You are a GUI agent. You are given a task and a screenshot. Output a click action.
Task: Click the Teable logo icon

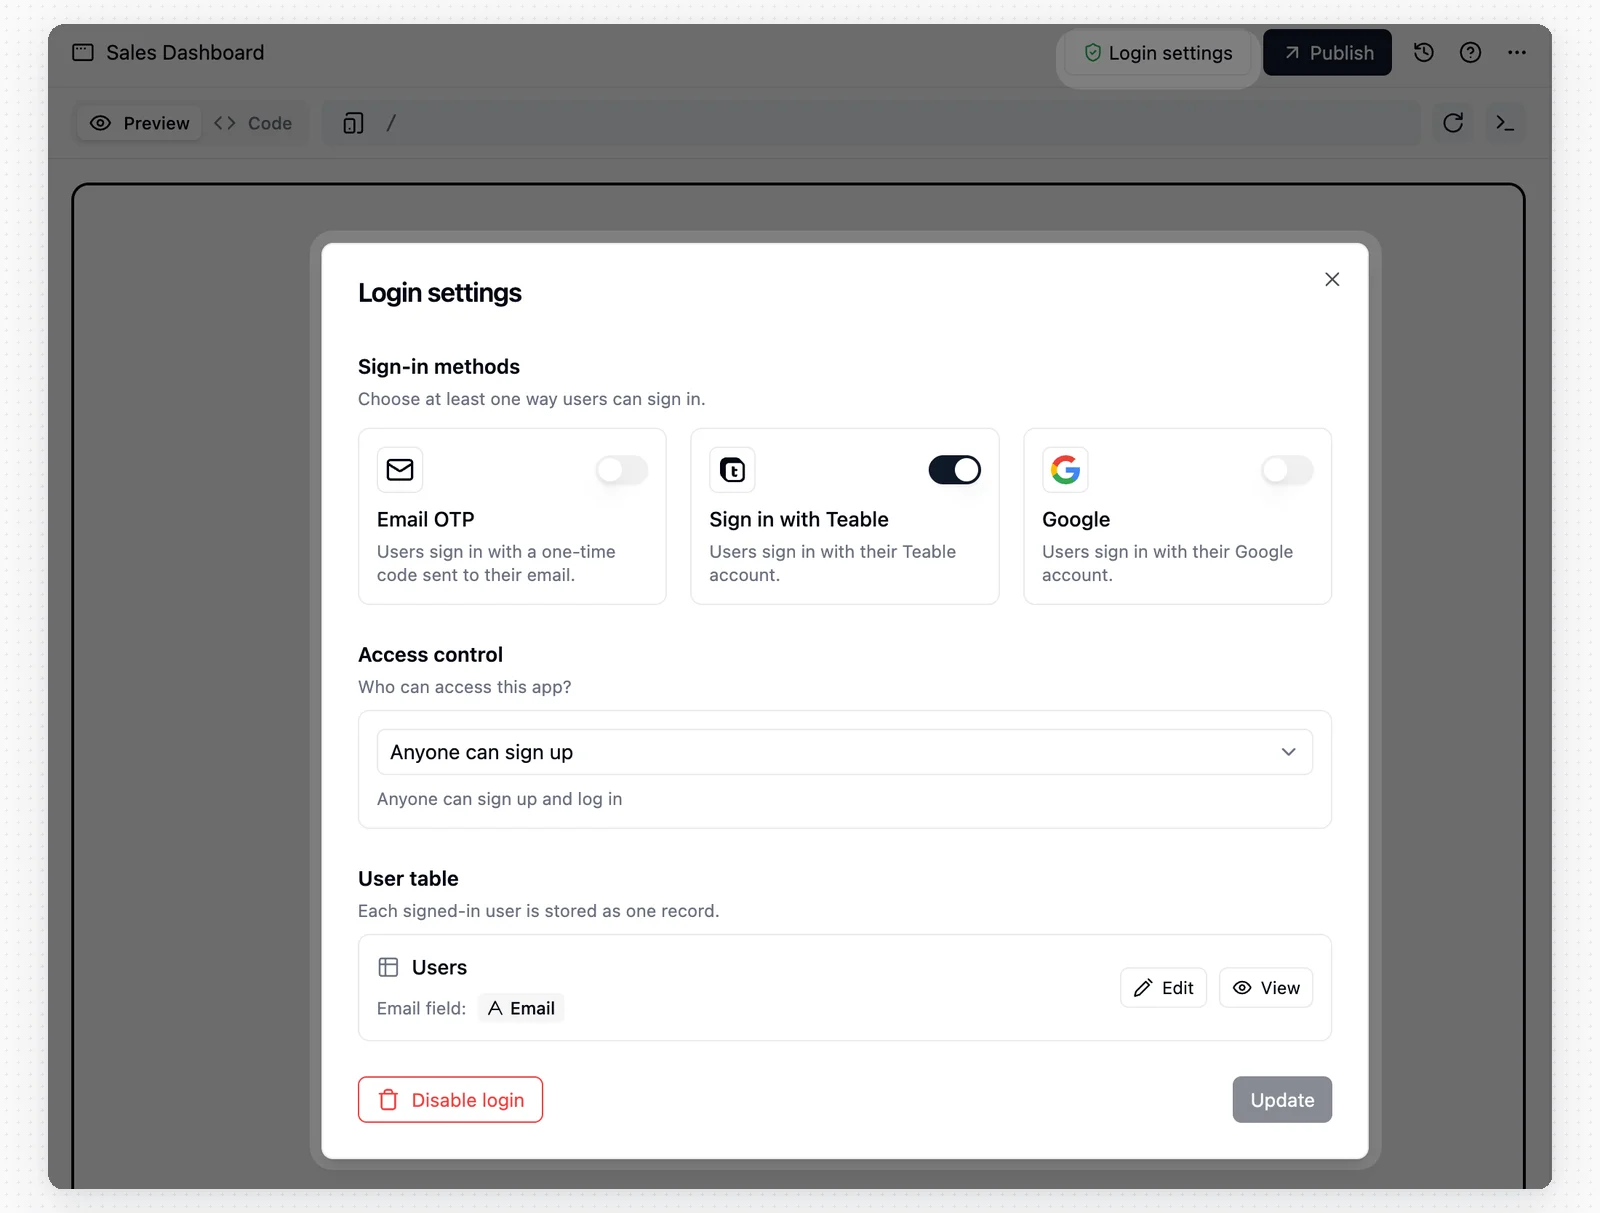(x=732, y=470)
